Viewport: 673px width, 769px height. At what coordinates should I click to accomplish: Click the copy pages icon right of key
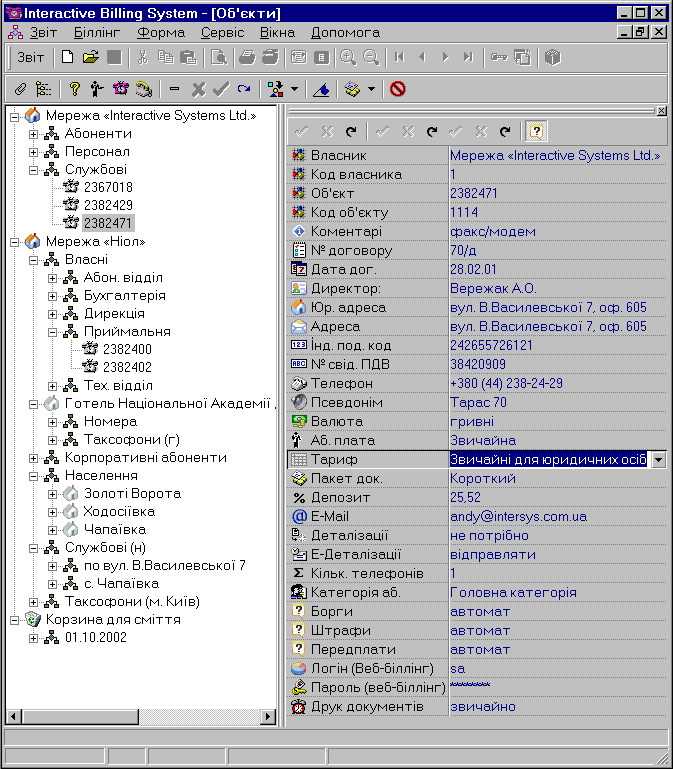click(522, 57)
